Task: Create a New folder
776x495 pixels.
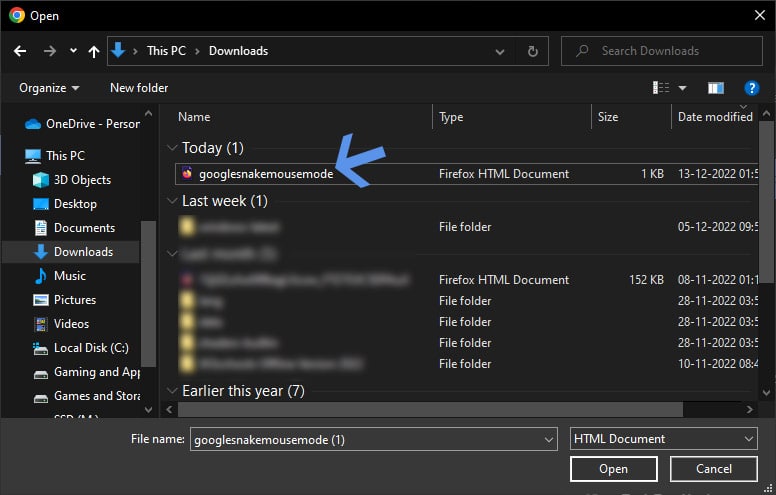Action: (x=139, y=88)
